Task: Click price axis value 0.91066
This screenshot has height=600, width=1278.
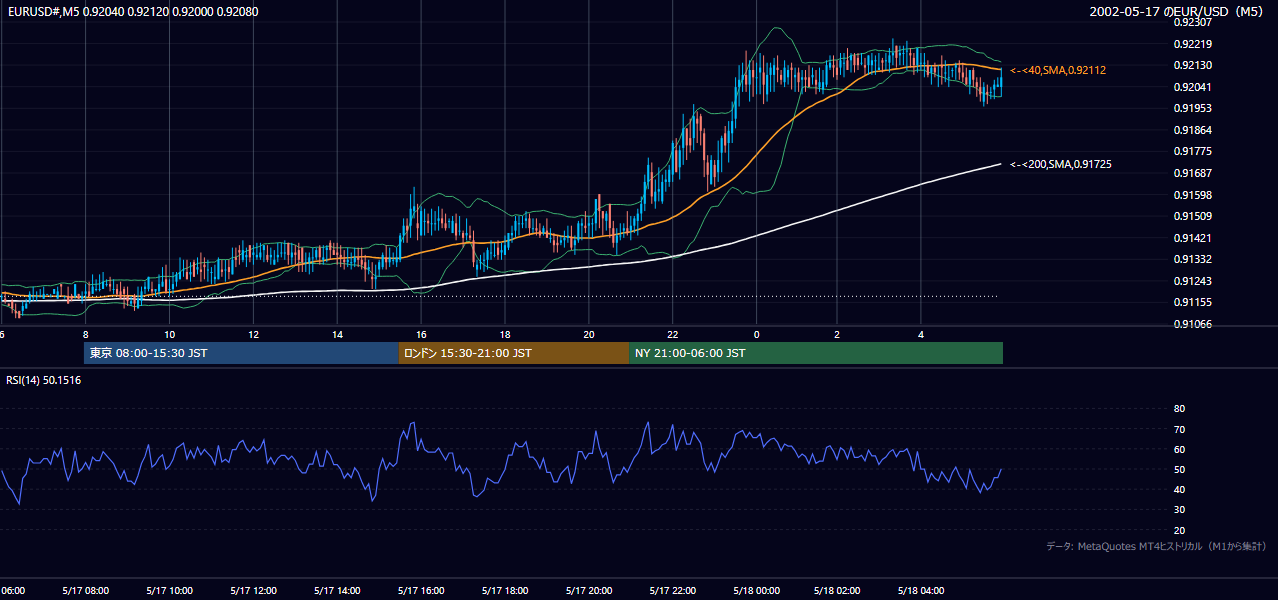Action: pos(1193,324)
